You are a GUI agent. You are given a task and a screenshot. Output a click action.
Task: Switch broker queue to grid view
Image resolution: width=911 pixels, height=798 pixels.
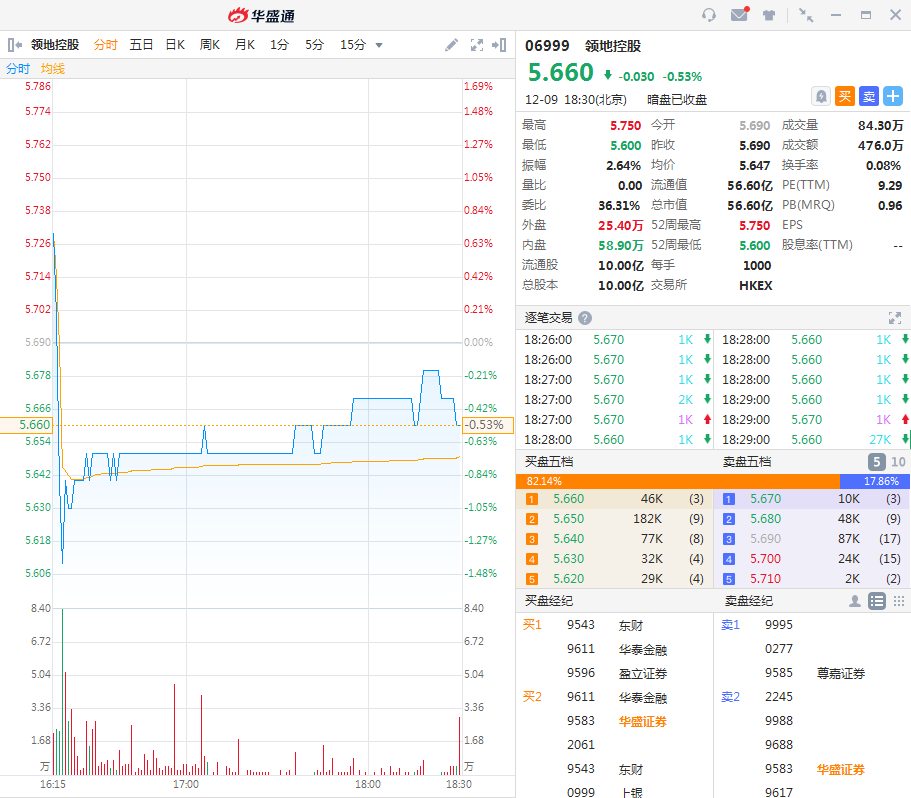point(899,601)
